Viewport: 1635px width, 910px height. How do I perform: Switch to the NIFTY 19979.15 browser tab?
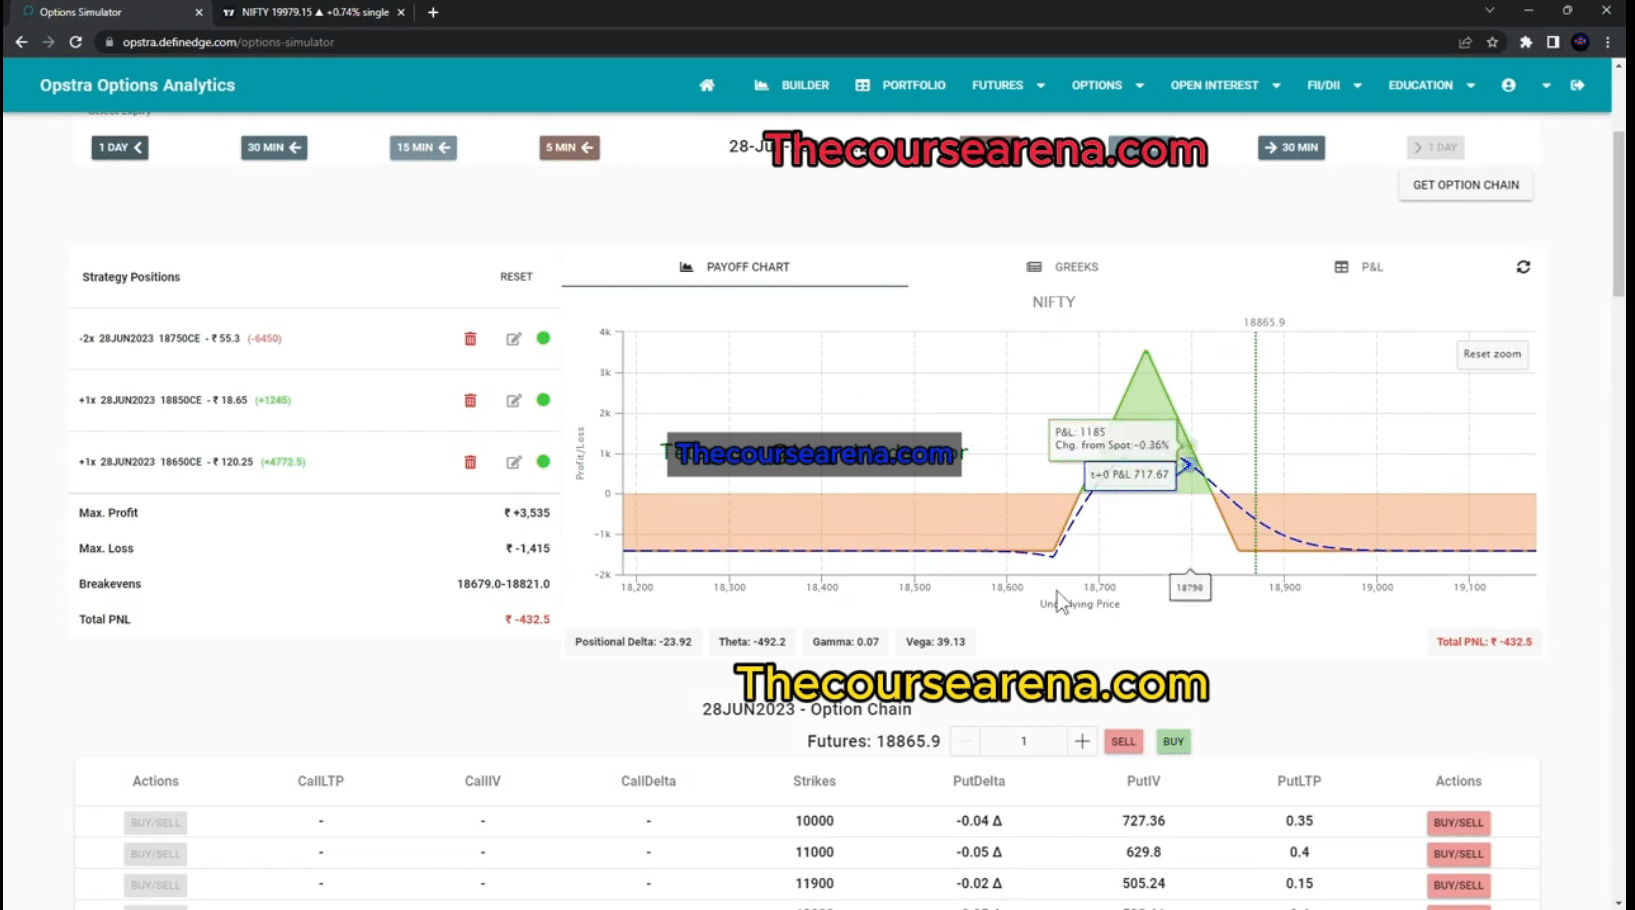[314, 12]
